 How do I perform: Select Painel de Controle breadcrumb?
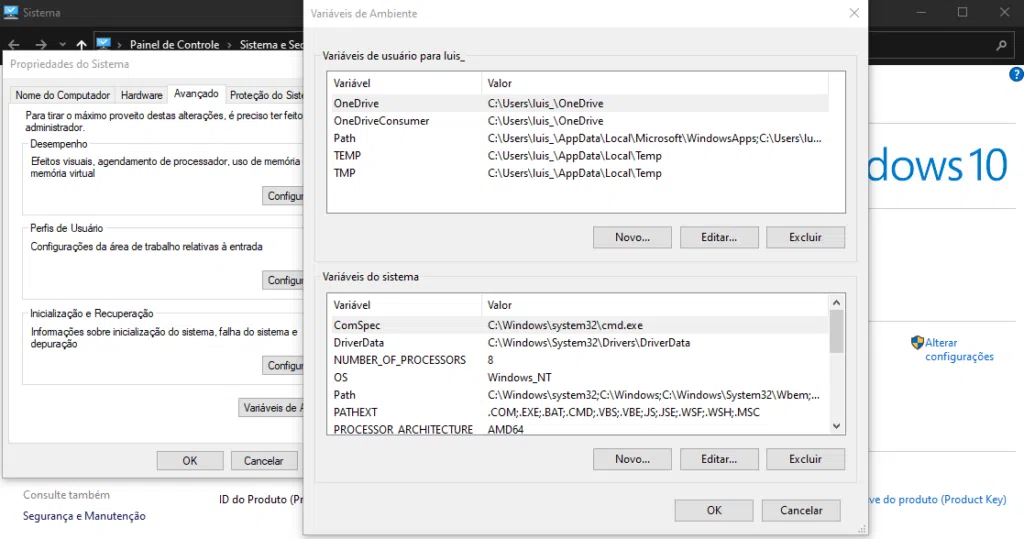tap(174, 44)
